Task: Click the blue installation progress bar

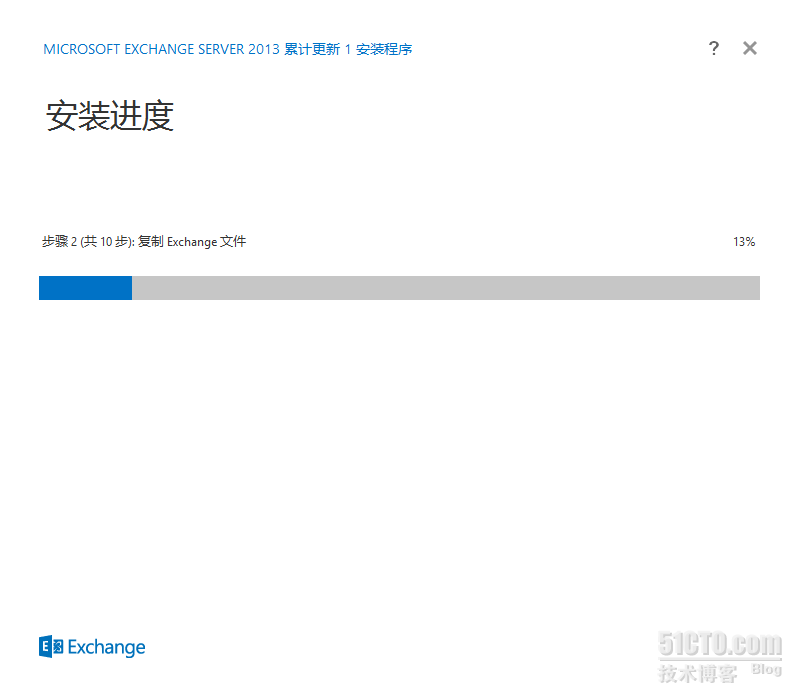Action: click(x=399, y=288)
